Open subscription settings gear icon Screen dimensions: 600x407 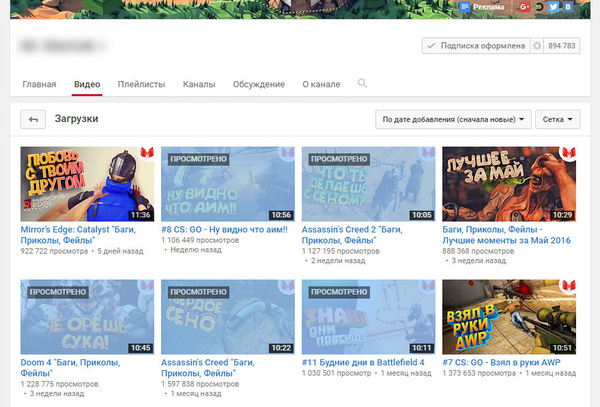click(537, 46)
